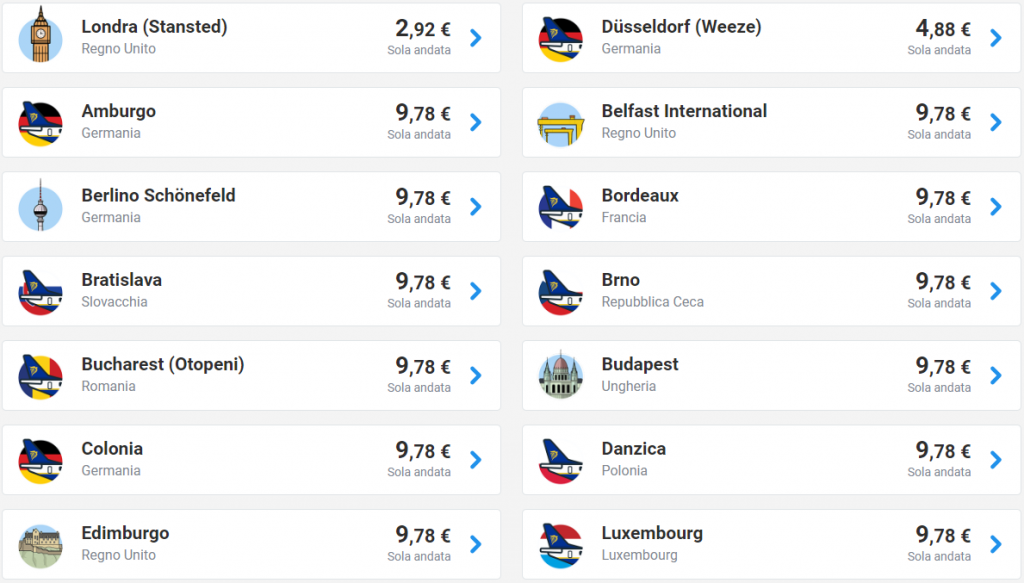Click the plane tail icon beside Amburgo
The image size is (1024, 583).
point(40,123)
